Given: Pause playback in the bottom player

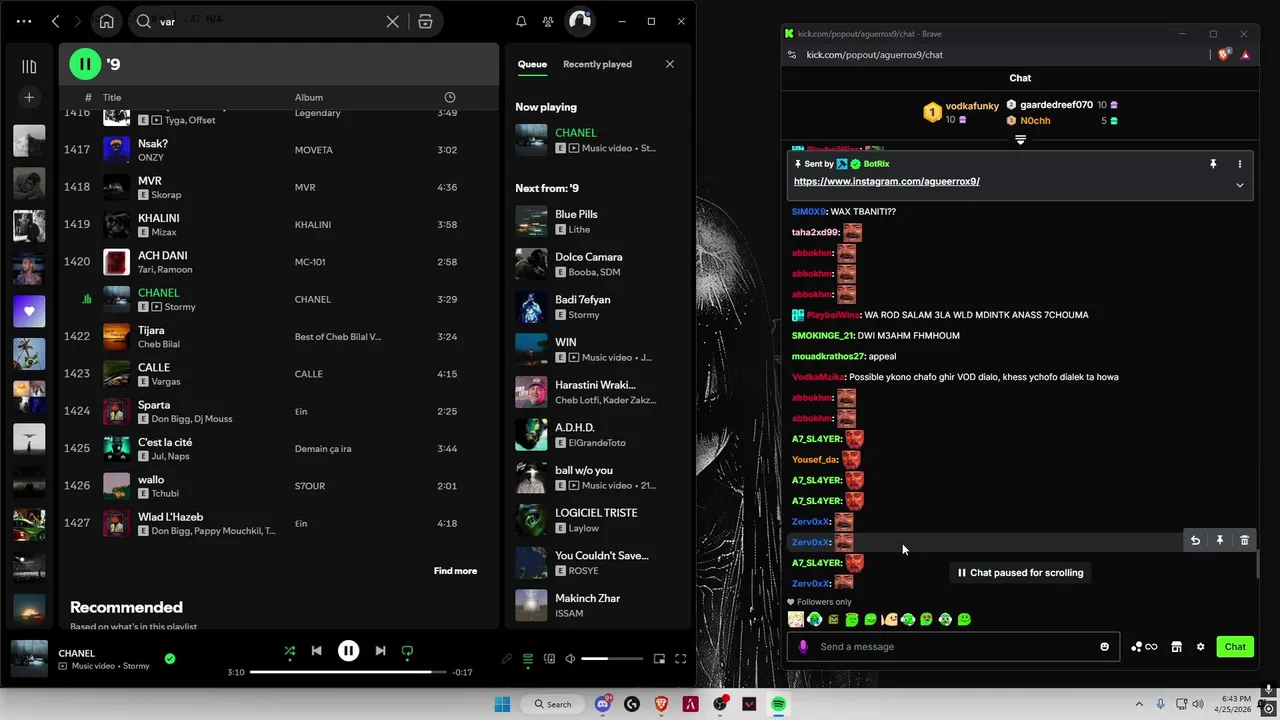Looking at the screenshot, I should [348, 651].
